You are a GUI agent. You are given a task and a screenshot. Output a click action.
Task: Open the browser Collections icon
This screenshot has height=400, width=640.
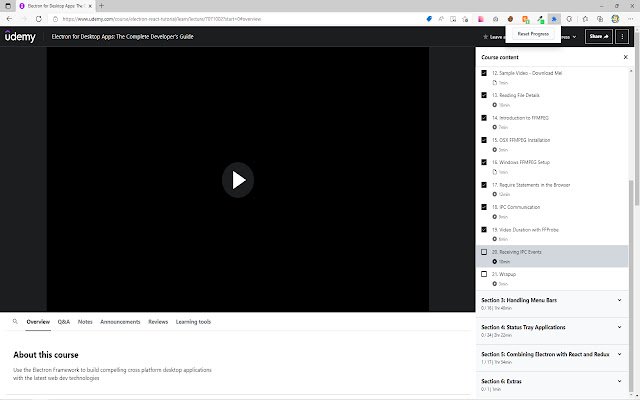pos(600,19)
